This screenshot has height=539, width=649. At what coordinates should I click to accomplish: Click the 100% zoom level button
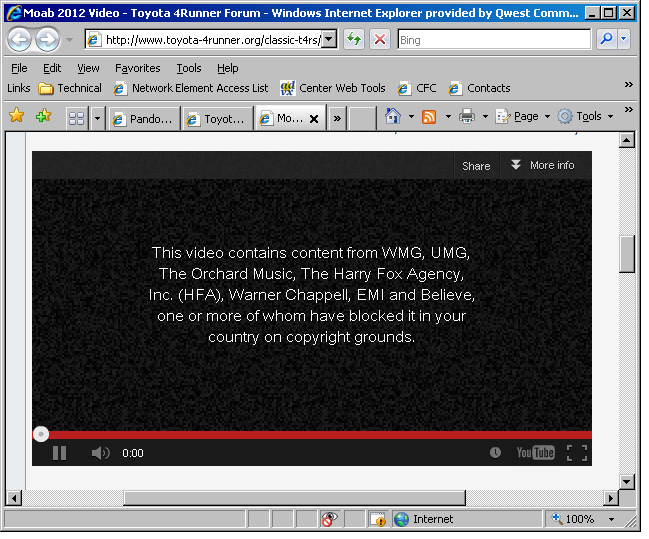(x=573, y=520)
